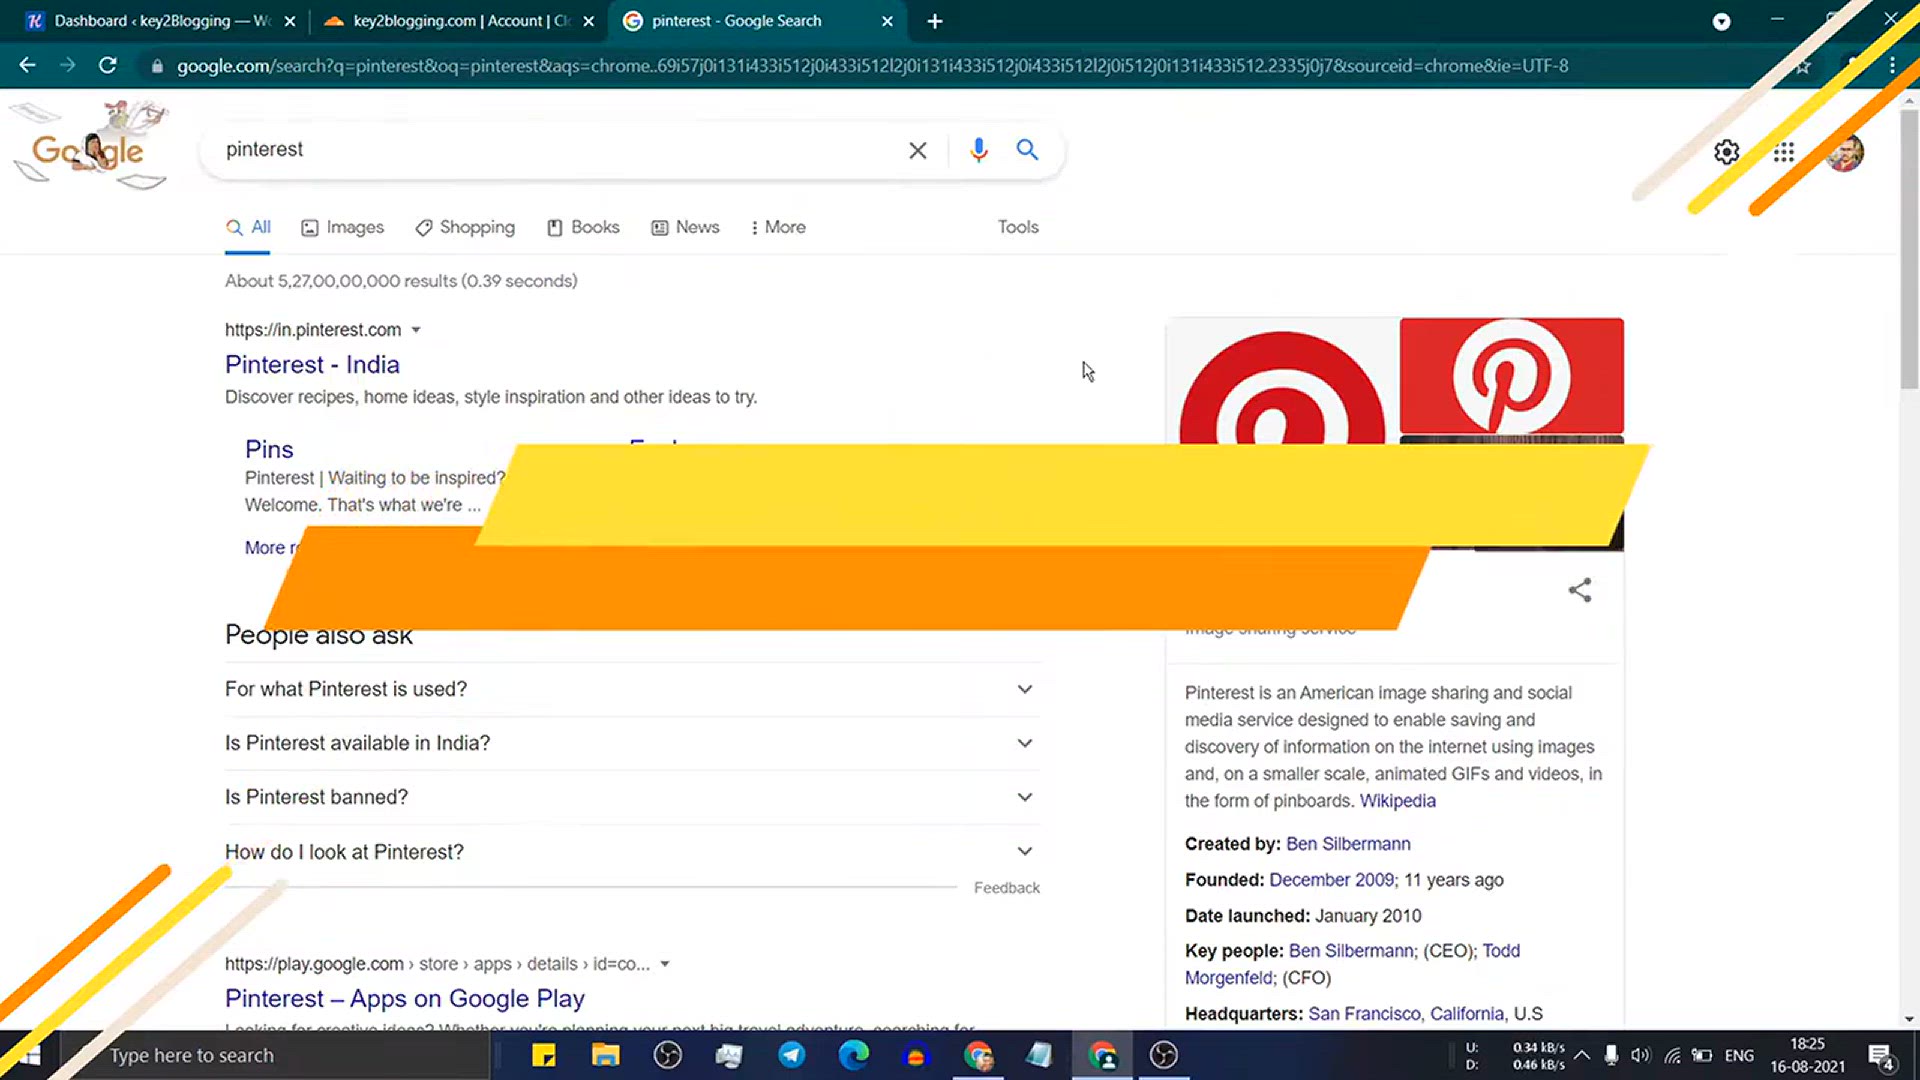
Task: Open dropdown arrow next to in.pinterest.com URL
Action: click(x=416, y=330)
